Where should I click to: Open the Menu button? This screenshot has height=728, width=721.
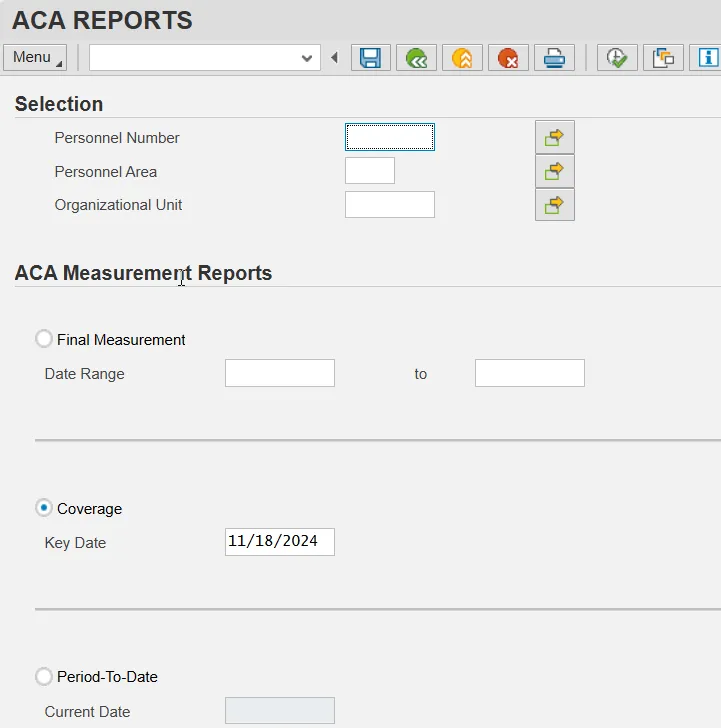(x=35, y=58)
